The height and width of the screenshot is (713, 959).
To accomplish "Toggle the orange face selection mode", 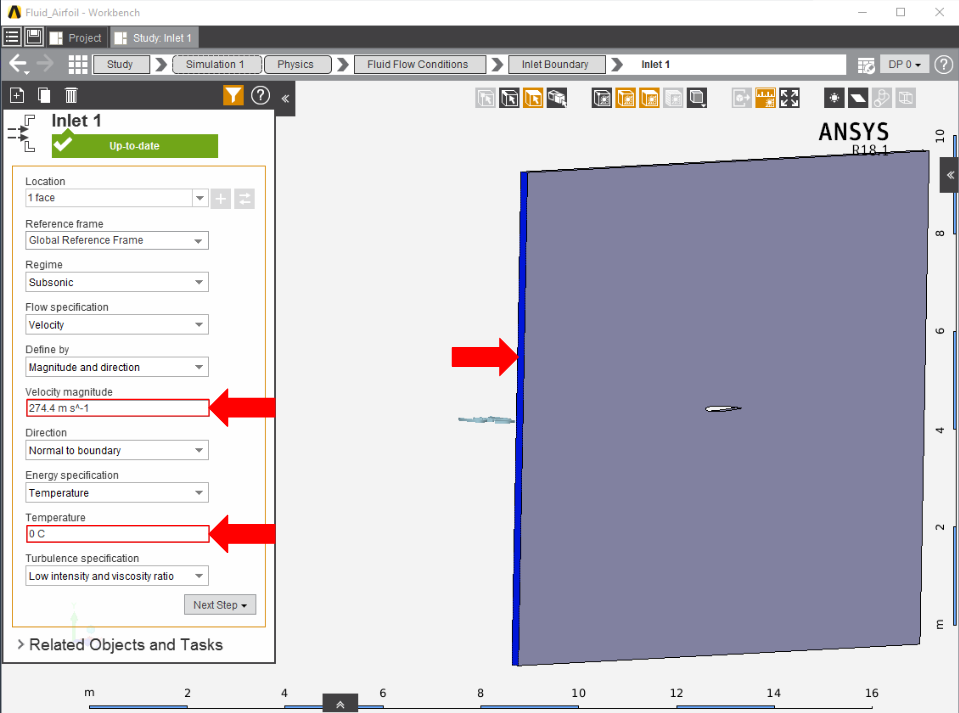I will coord(533,98).
